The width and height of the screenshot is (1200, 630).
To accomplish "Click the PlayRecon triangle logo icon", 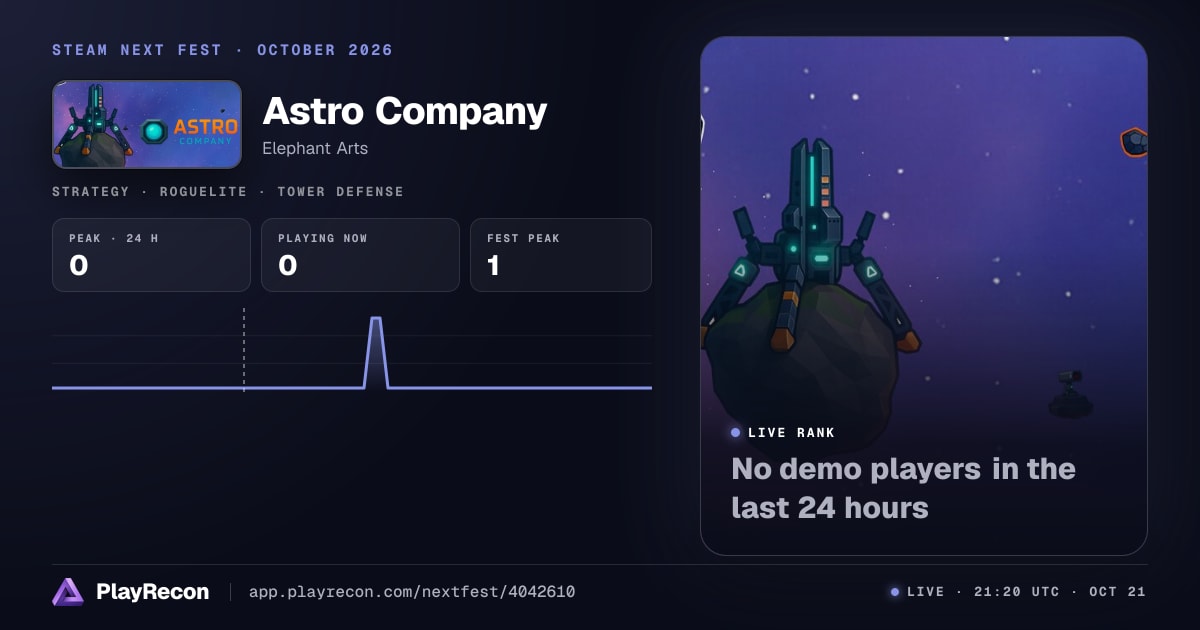I will coord(68,592).
